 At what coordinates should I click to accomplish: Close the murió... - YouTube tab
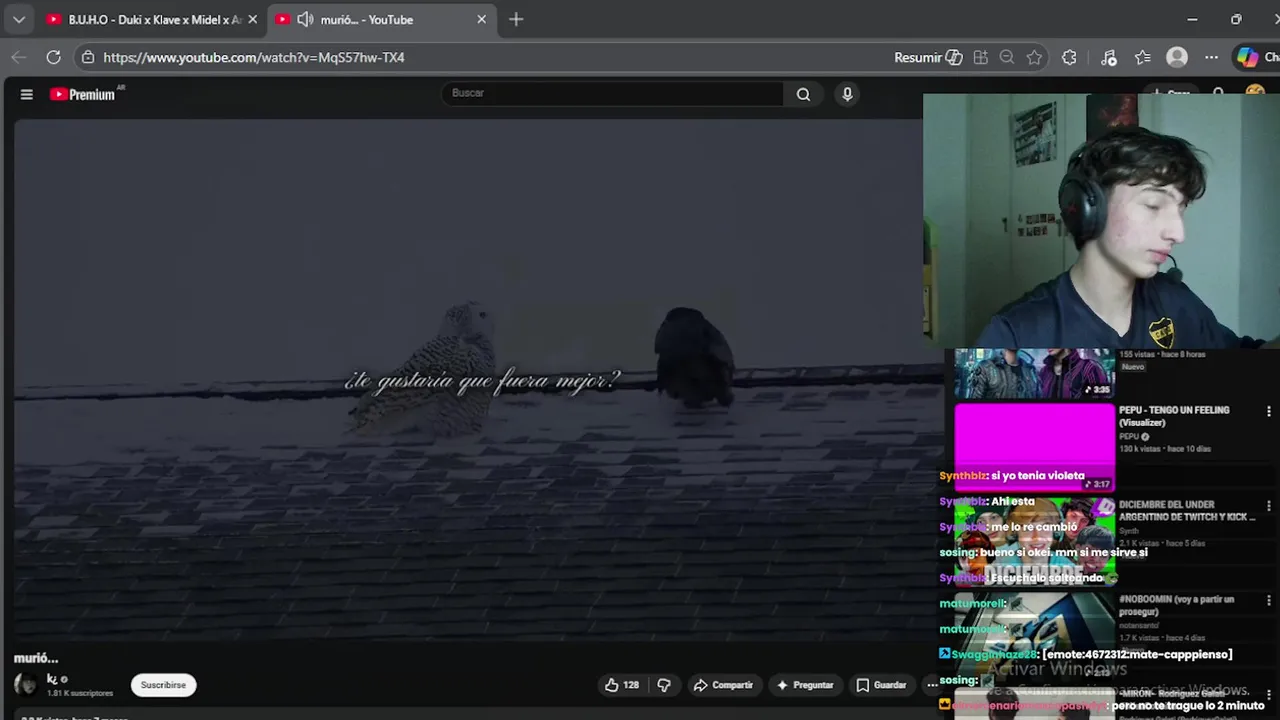click(x=481, y=19)
